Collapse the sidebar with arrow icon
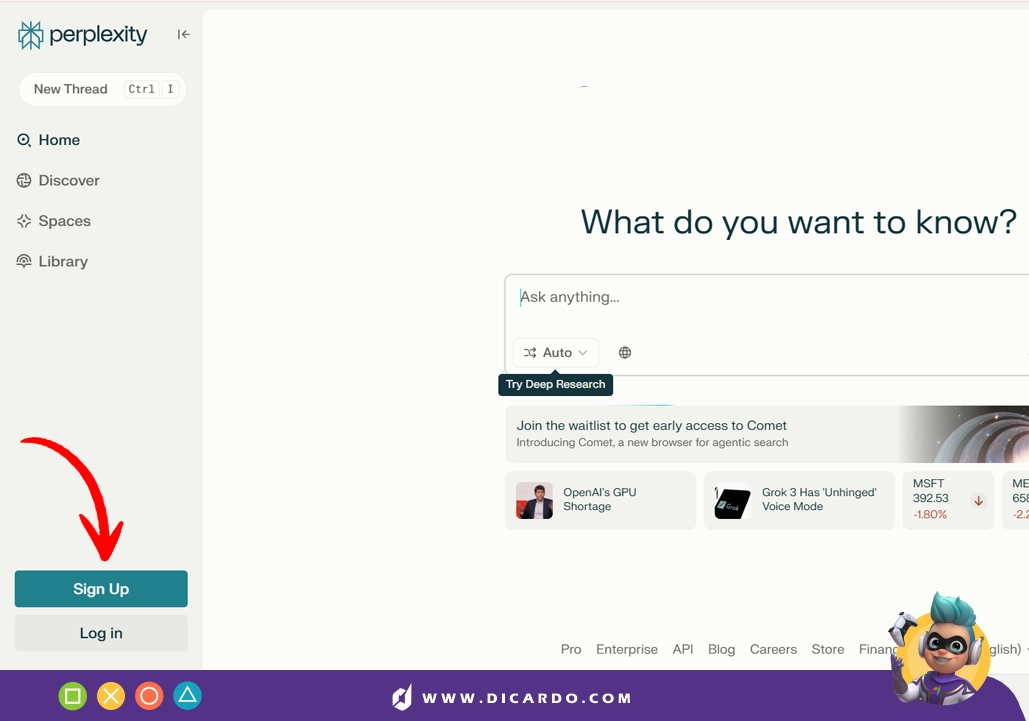The image size is (1029, 721). pyautogui.click(x=183, y=34)
